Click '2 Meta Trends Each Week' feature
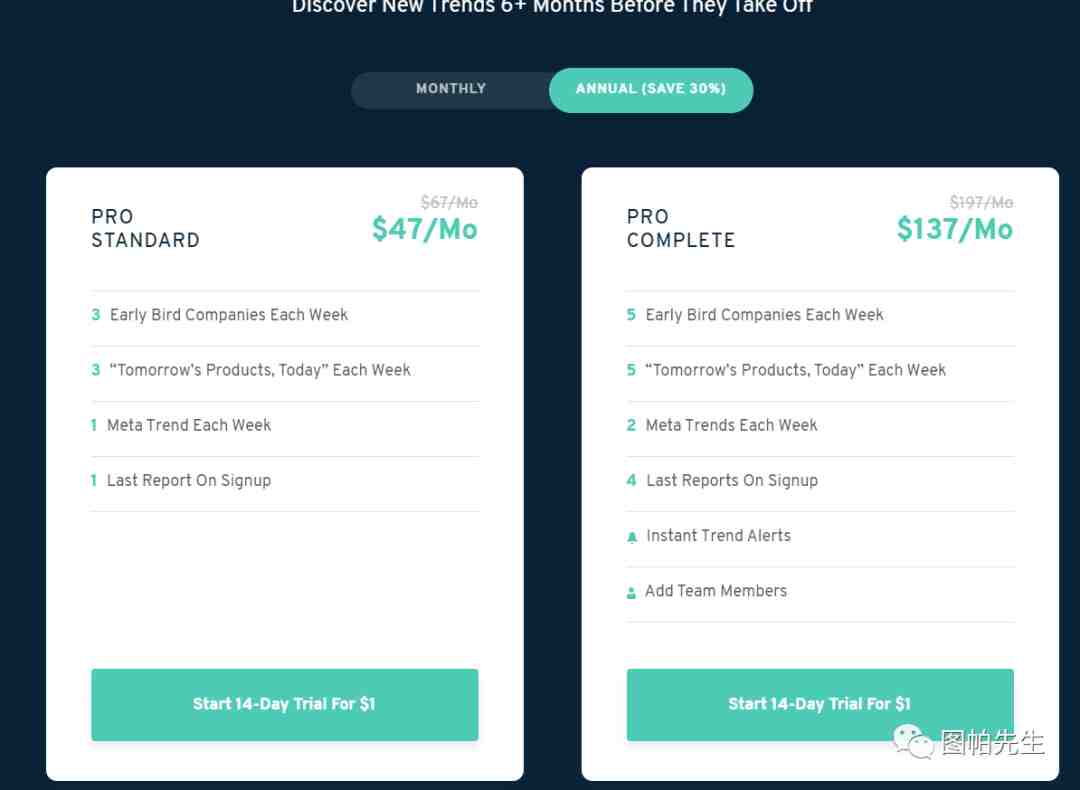Image resolution: width=1080 pixels, height=790 pixels. coord(722,425)
